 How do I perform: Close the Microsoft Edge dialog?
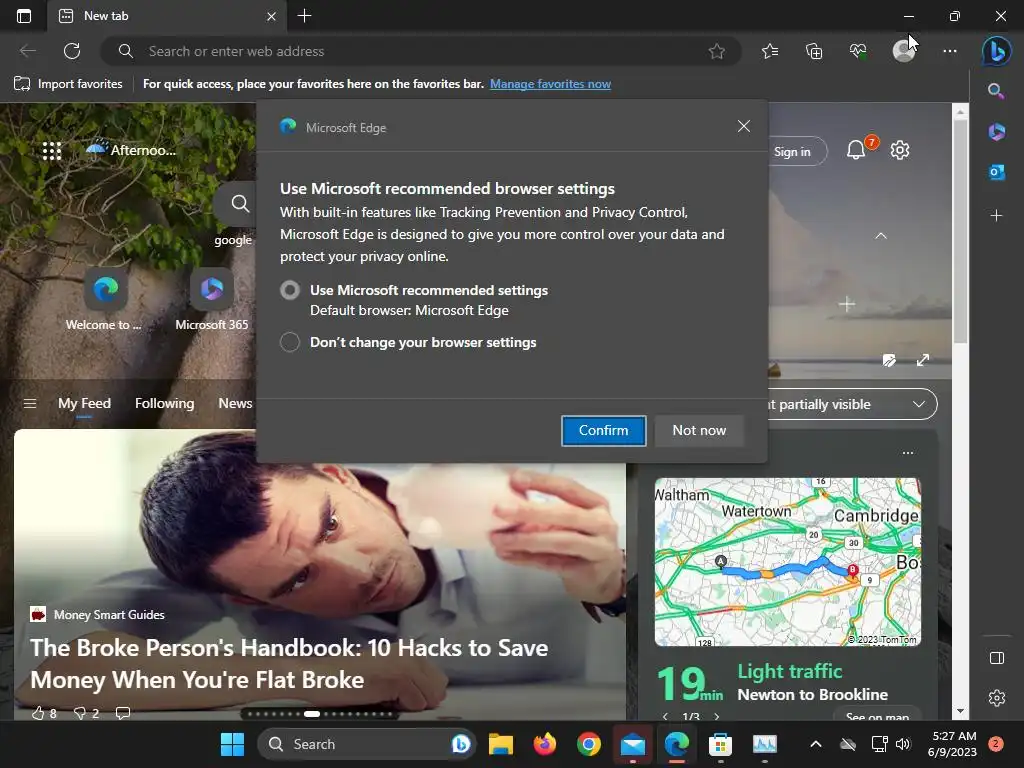click(743, 126)
